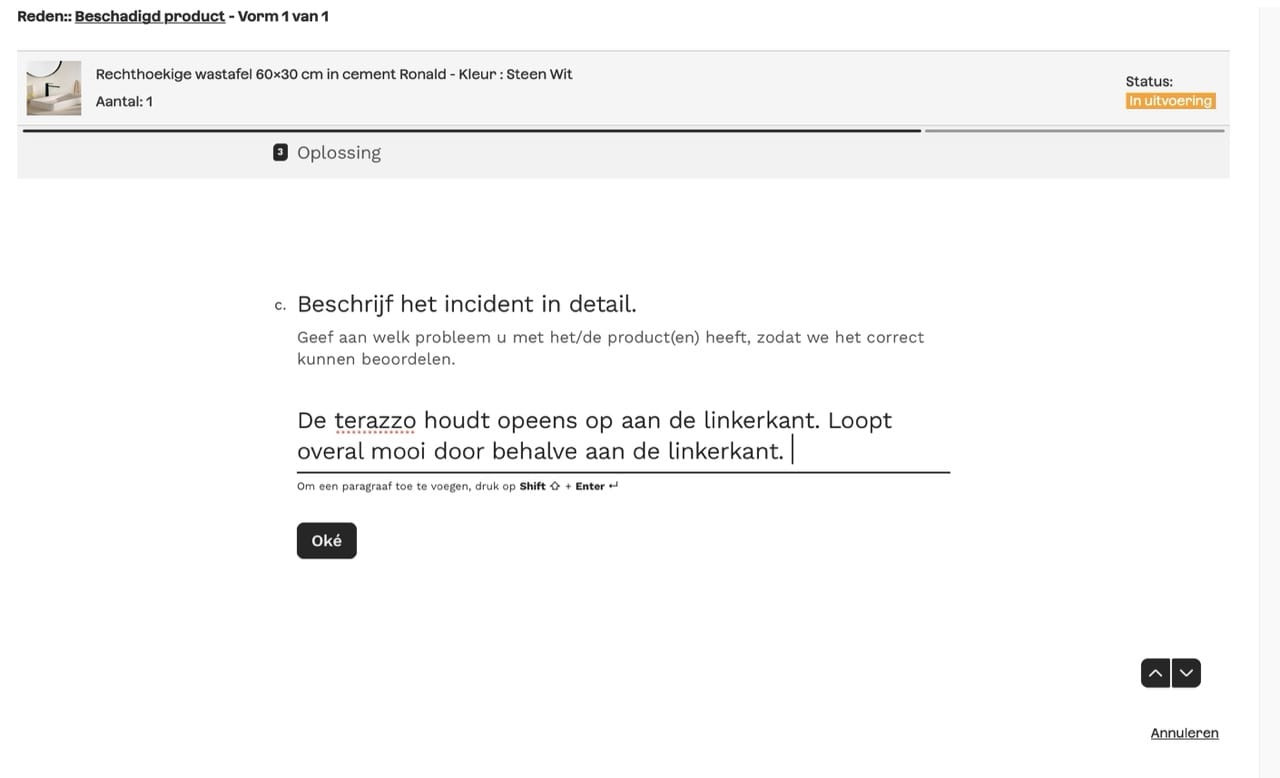
Task: Click the 'Aantal: 1' text
Action: pyautogui.click(x=124, y=101)
